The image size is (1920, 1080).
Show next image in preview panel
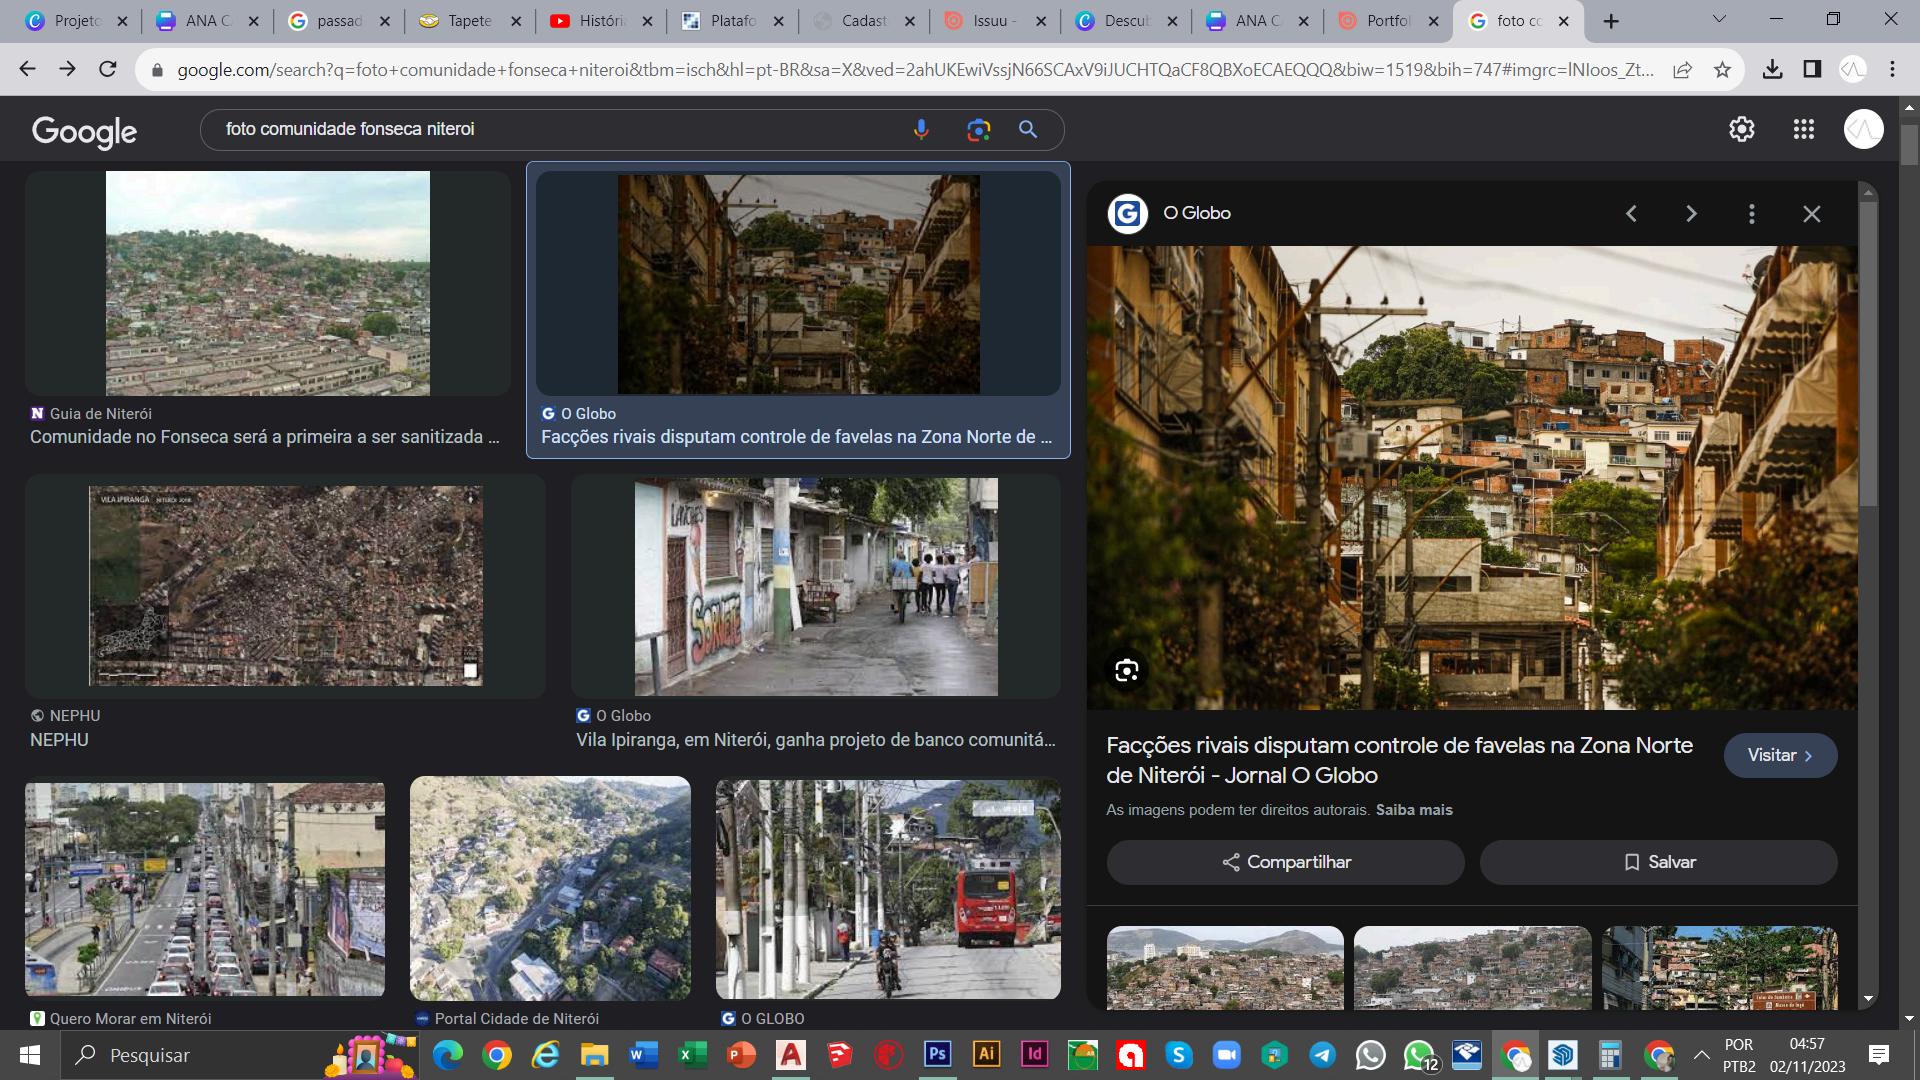[1691, 214]
